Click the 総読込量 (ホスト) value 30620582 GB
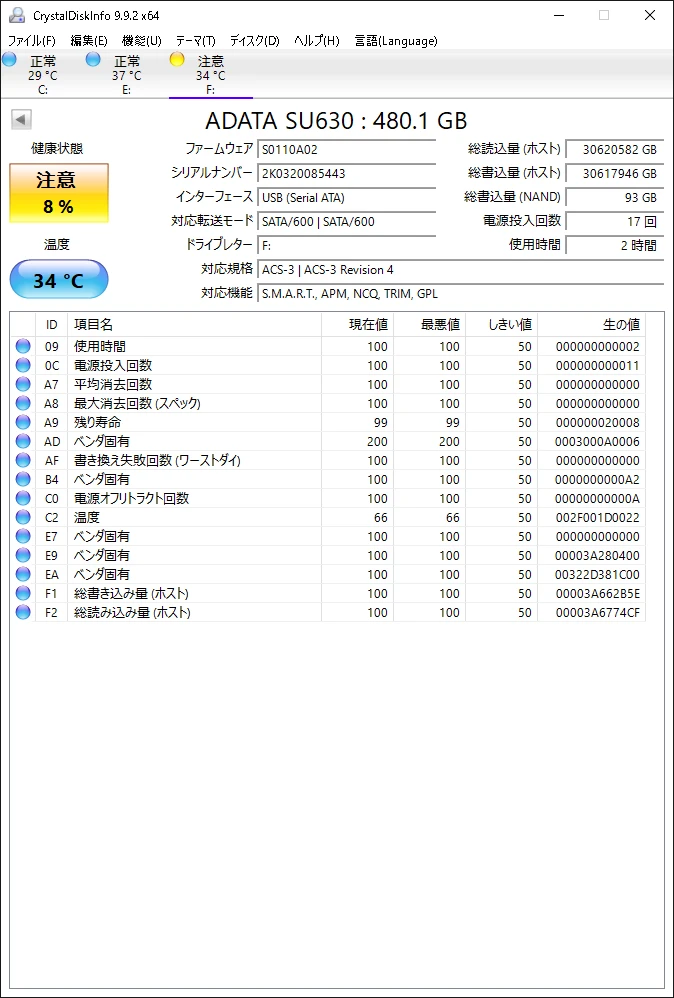 tap(614, 150)
